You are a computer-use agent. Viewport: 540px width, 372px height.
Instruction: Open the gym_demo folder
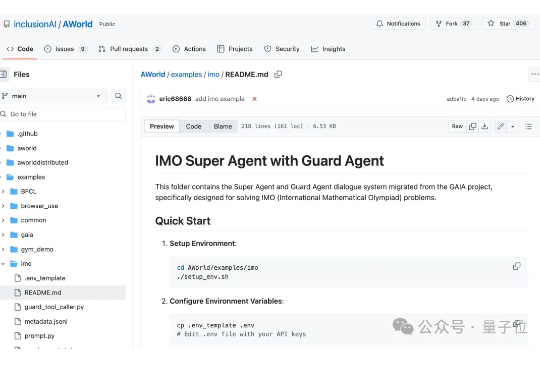pyautogui.click(x=37, y=249)
